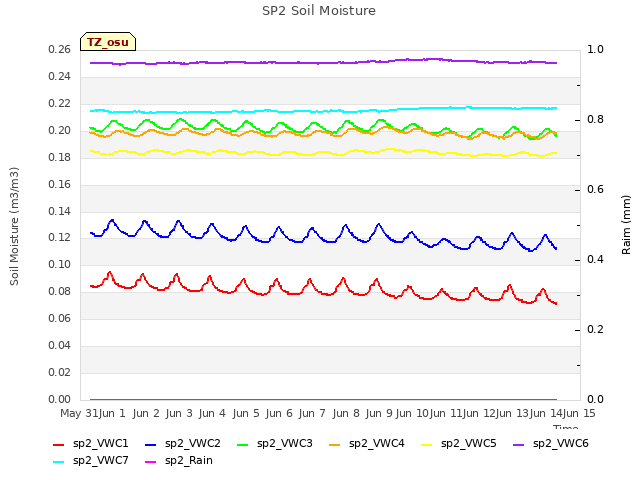Click the purple sp2_VWC6 legend swatch
This screenshot has height=480, width=640.
point(518,444)
